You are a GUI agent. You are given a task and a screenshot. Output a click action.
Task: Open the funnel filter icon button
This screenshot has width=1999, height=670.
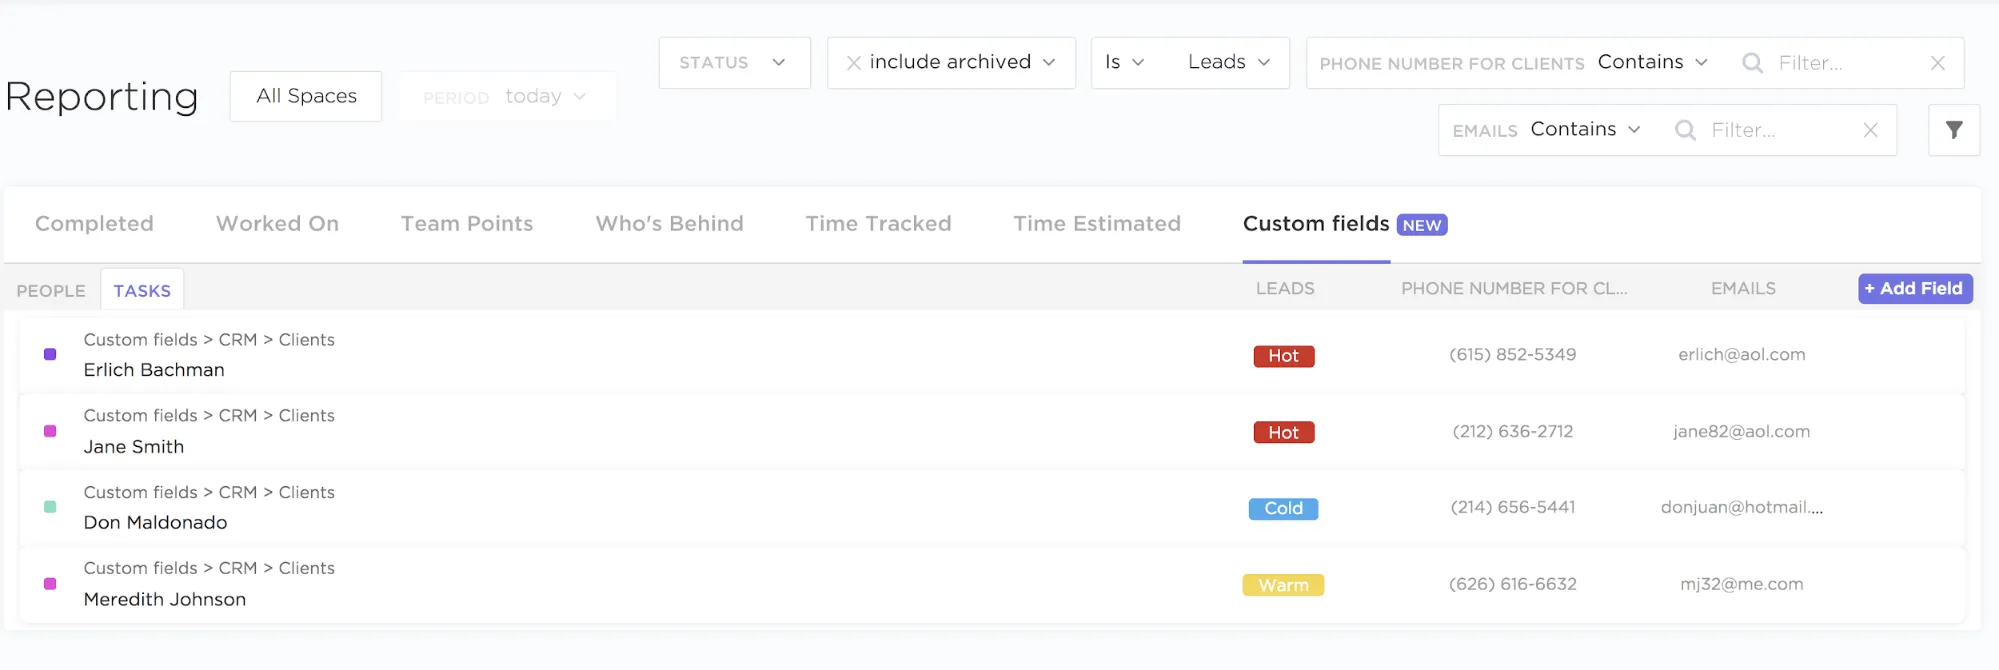(x=1954, y=130)
